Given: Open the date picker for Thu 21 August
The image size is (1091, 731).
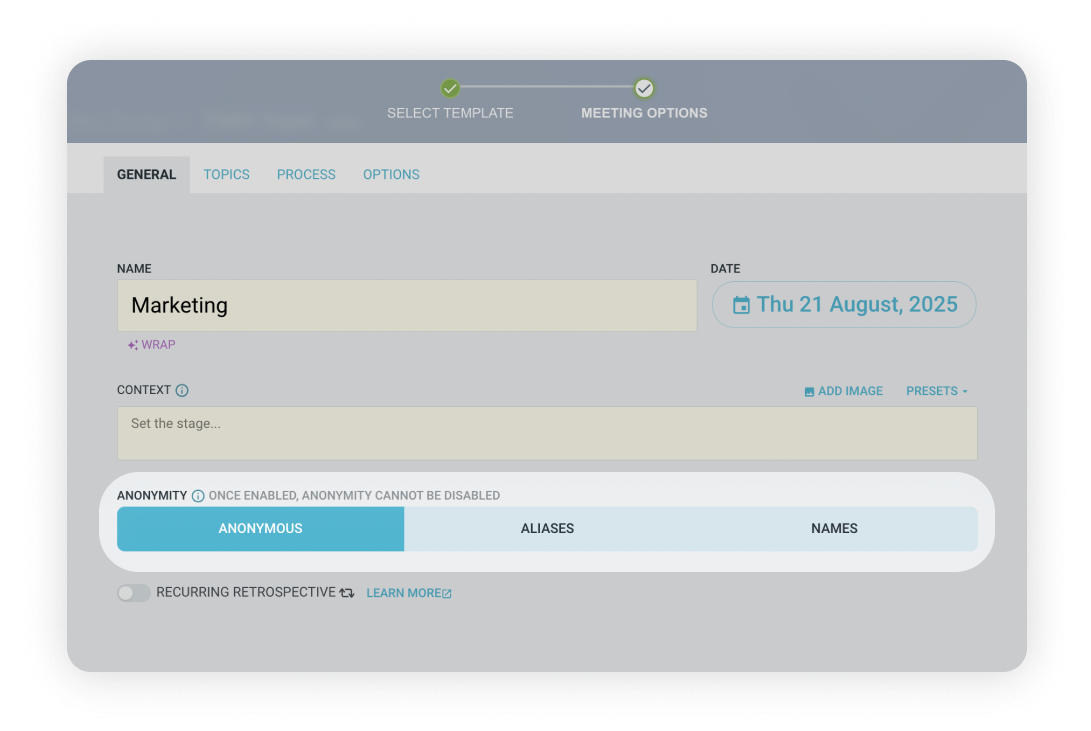Looking at the screenshot, I should pos(844,305).
